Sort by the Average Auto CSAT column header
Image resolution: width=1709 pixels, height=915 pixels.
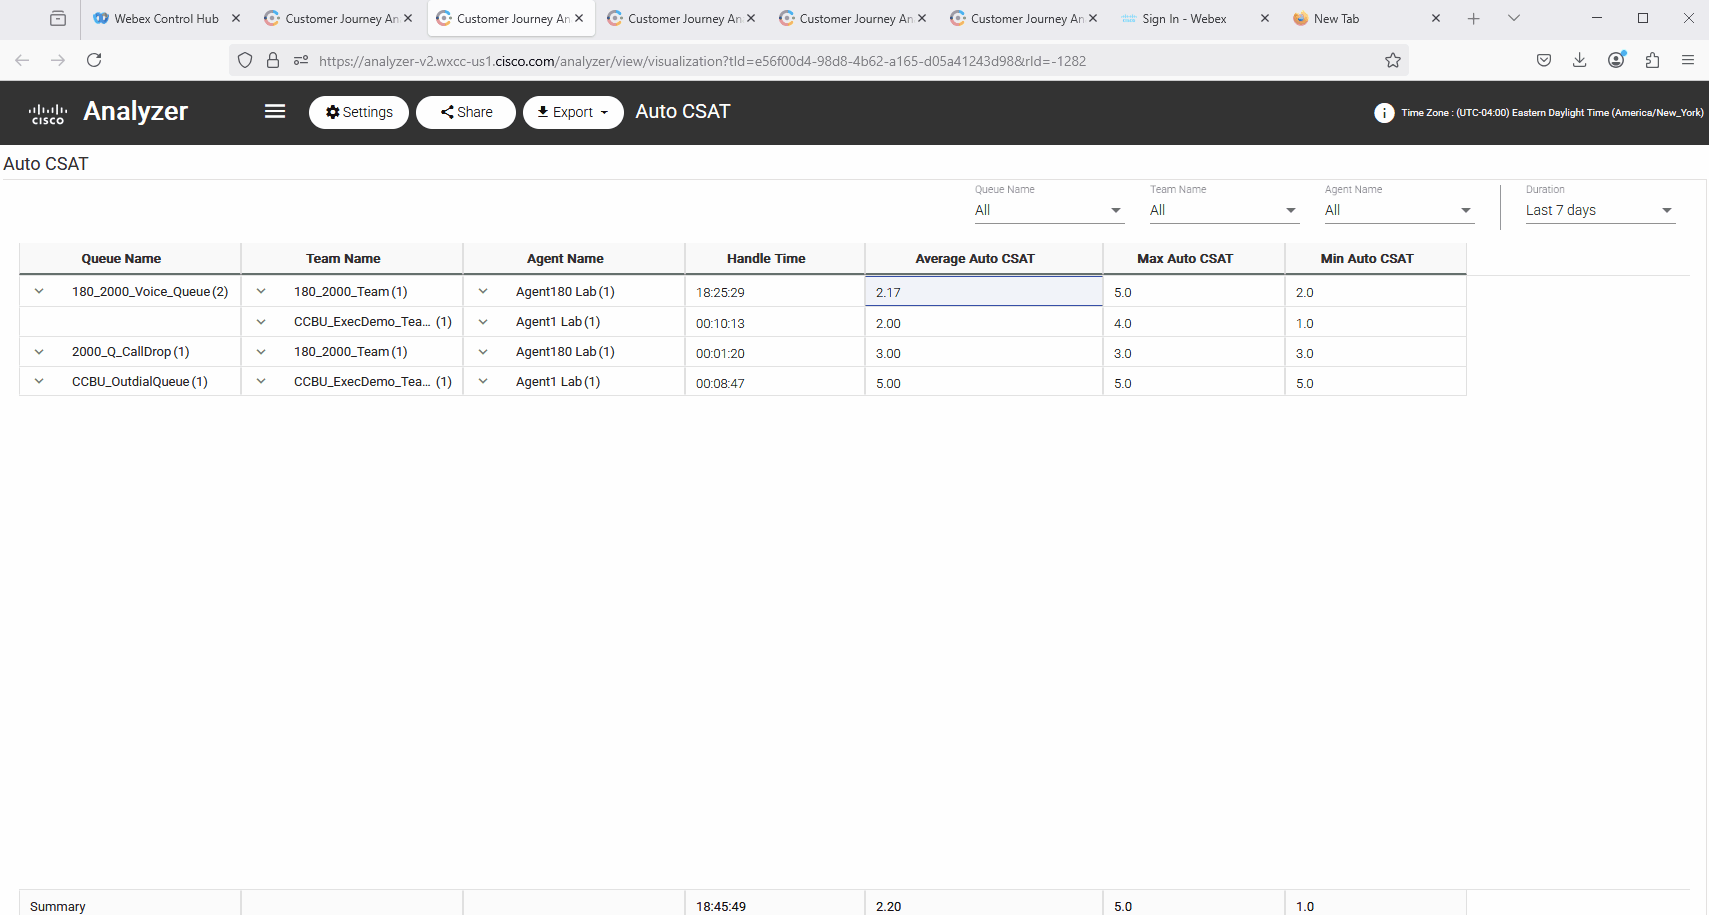(974, 258)
